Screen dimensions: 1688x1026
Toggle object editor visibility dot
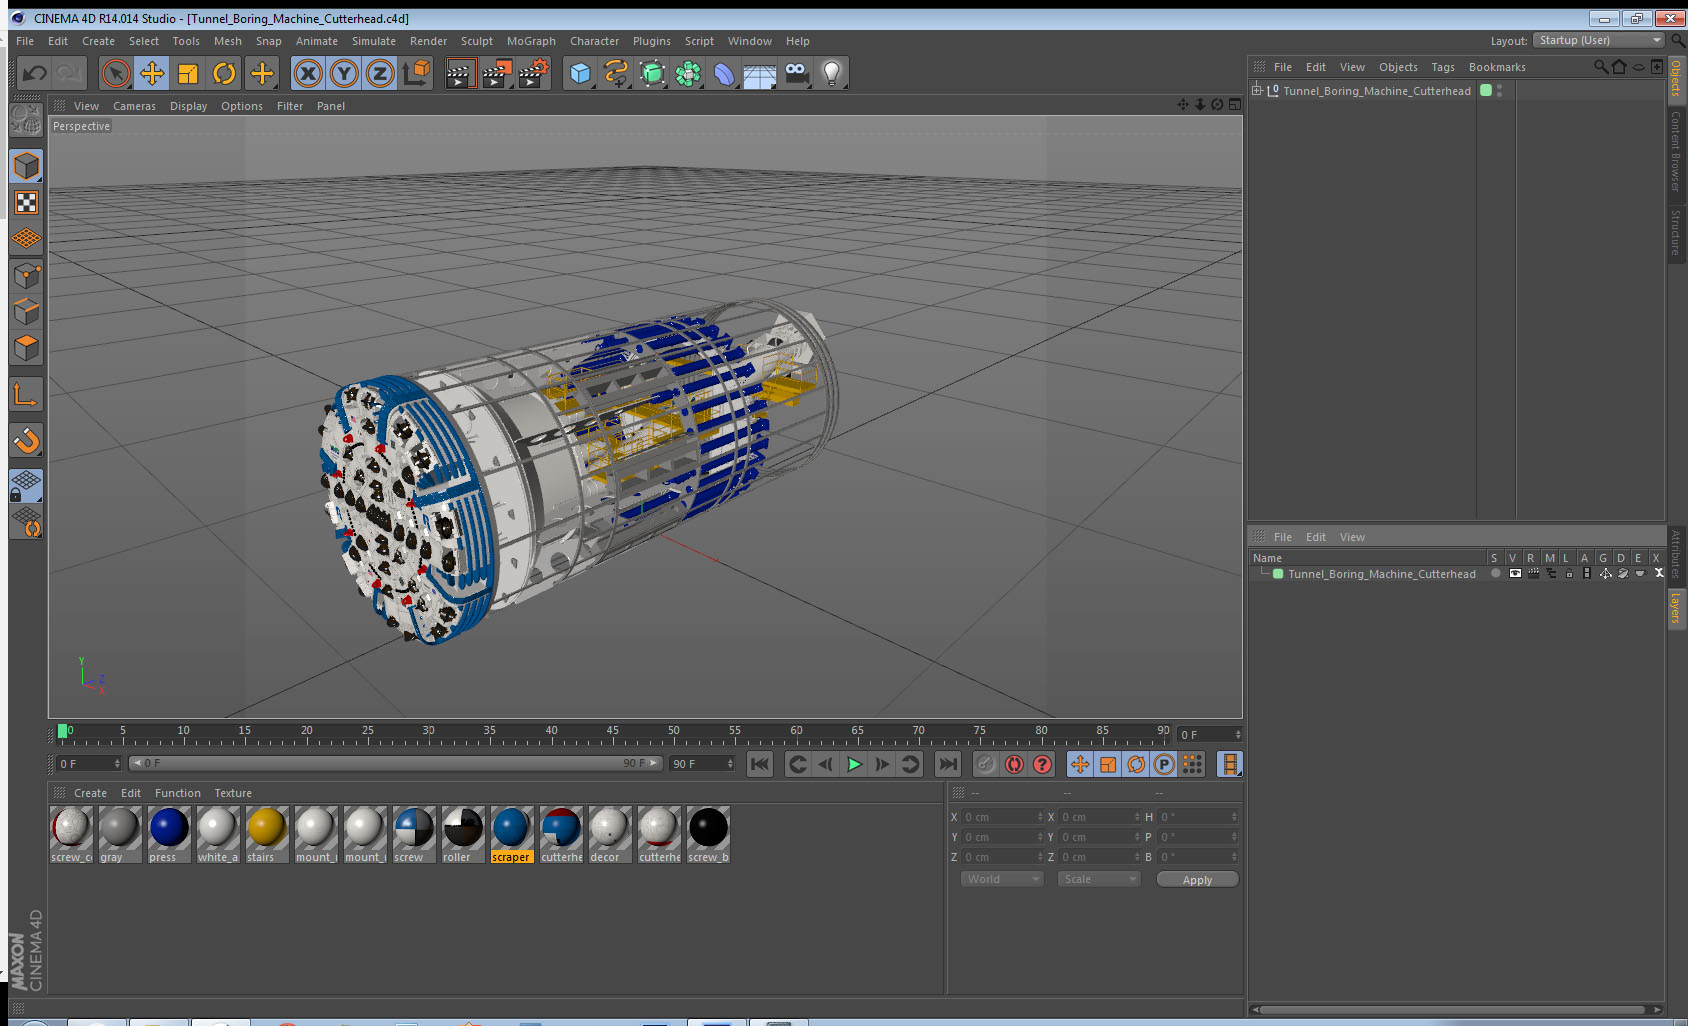[1499, 86]
